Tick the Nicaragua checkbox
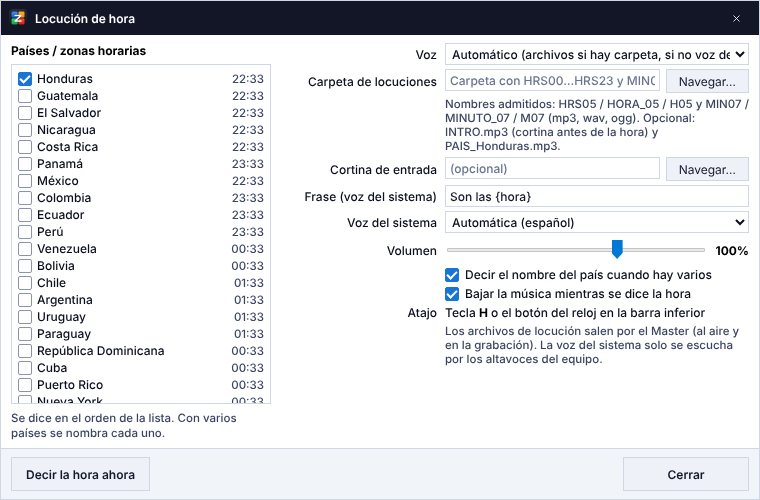Image resolution: width=760 pixels, height=500 pixels. [x=25, y=130]
